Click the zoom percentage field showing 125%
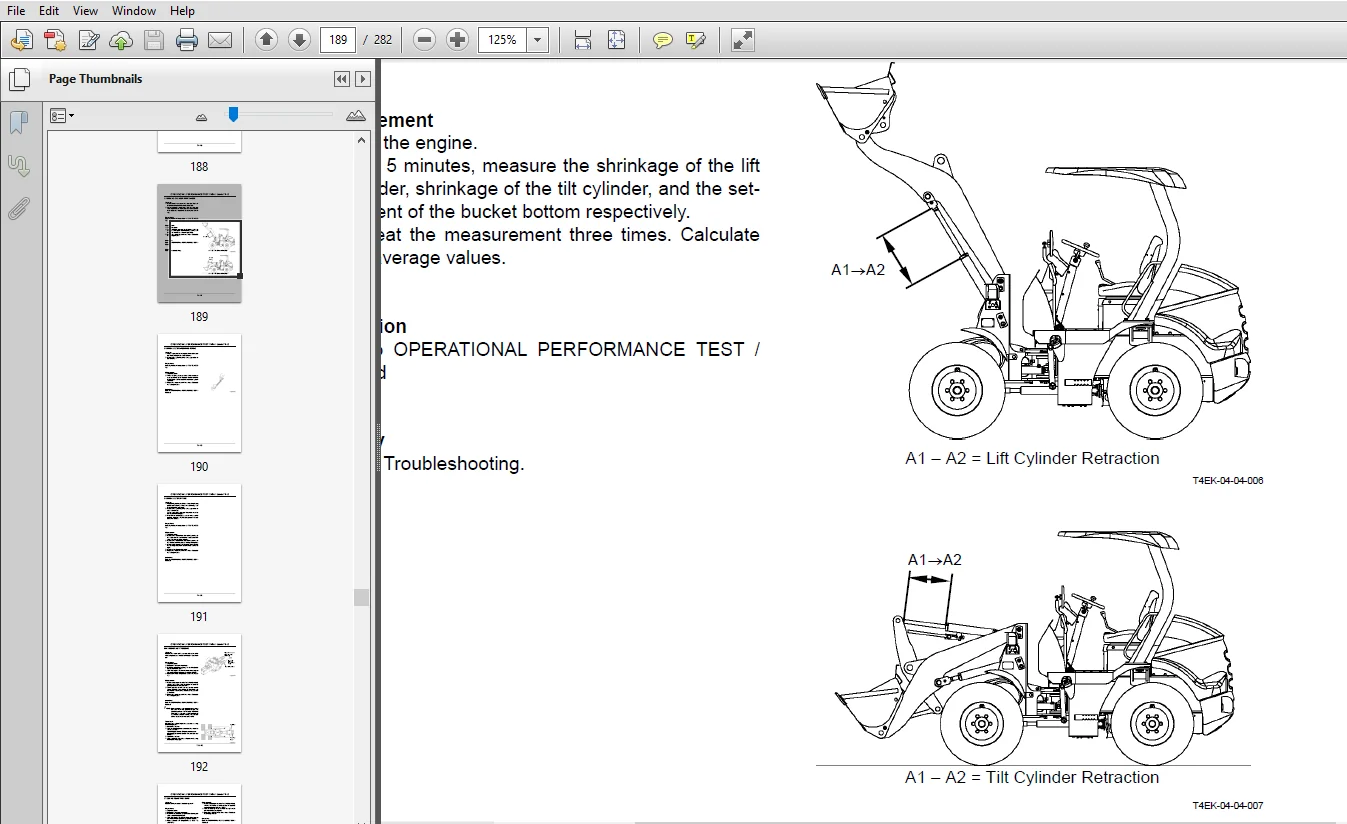 pos(503,40)
